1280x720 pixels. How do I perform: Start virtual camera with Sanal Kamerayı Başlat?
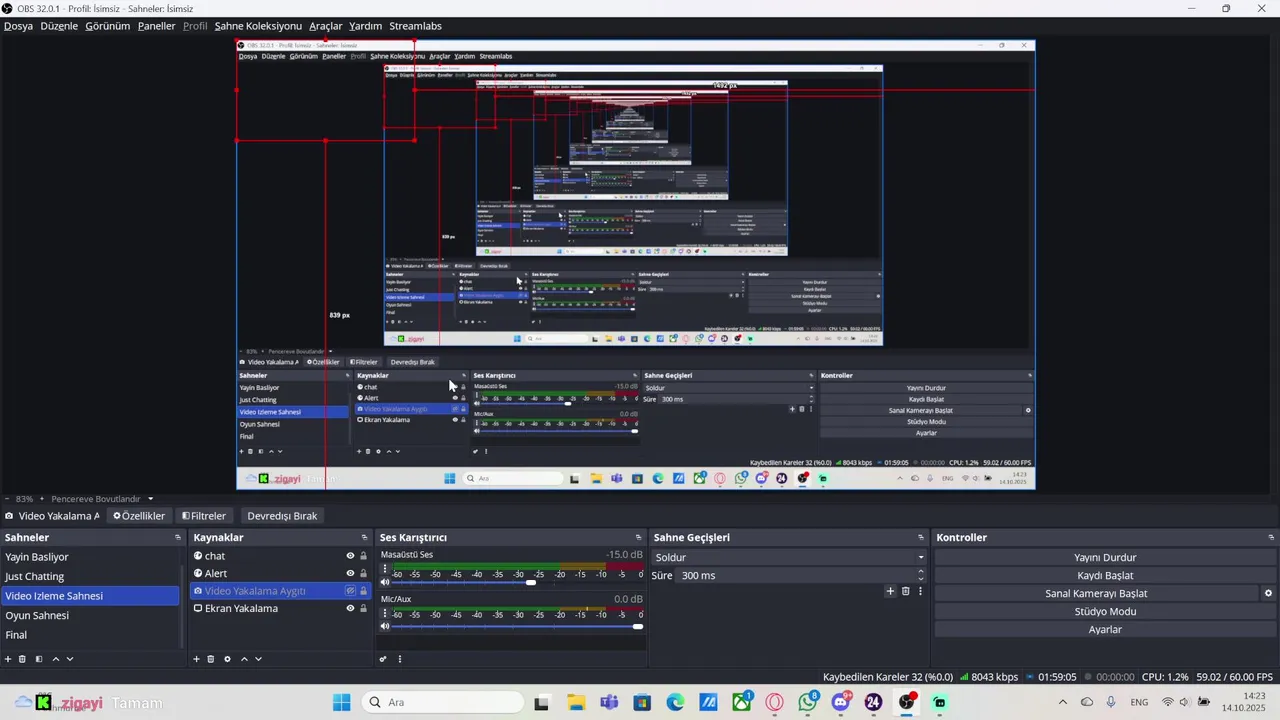[1096, 593]
